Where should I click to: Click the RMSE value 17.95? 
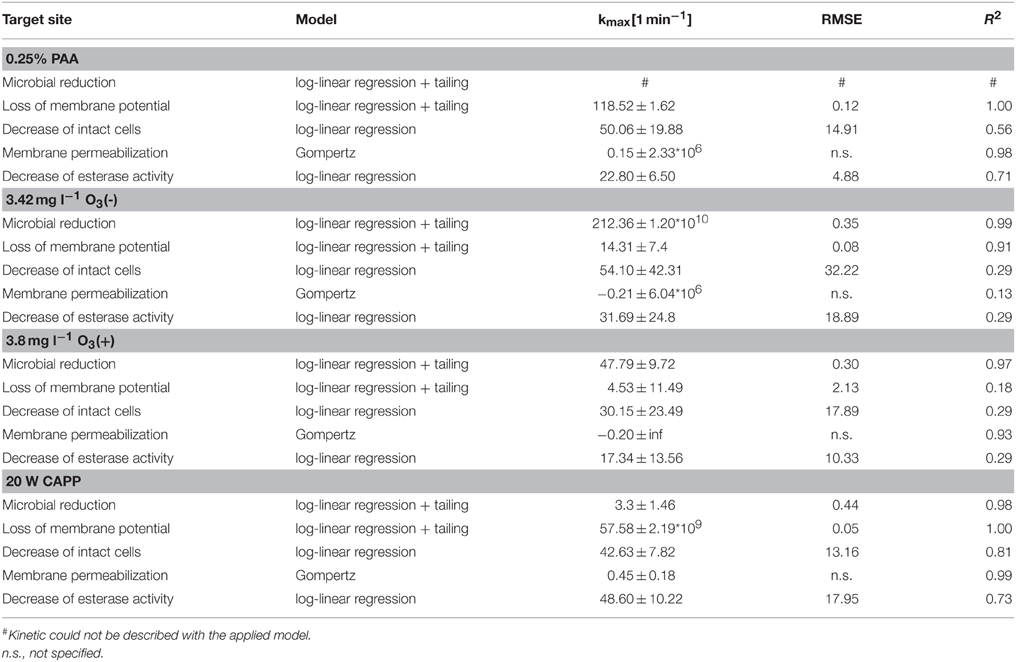click(842, 599)
